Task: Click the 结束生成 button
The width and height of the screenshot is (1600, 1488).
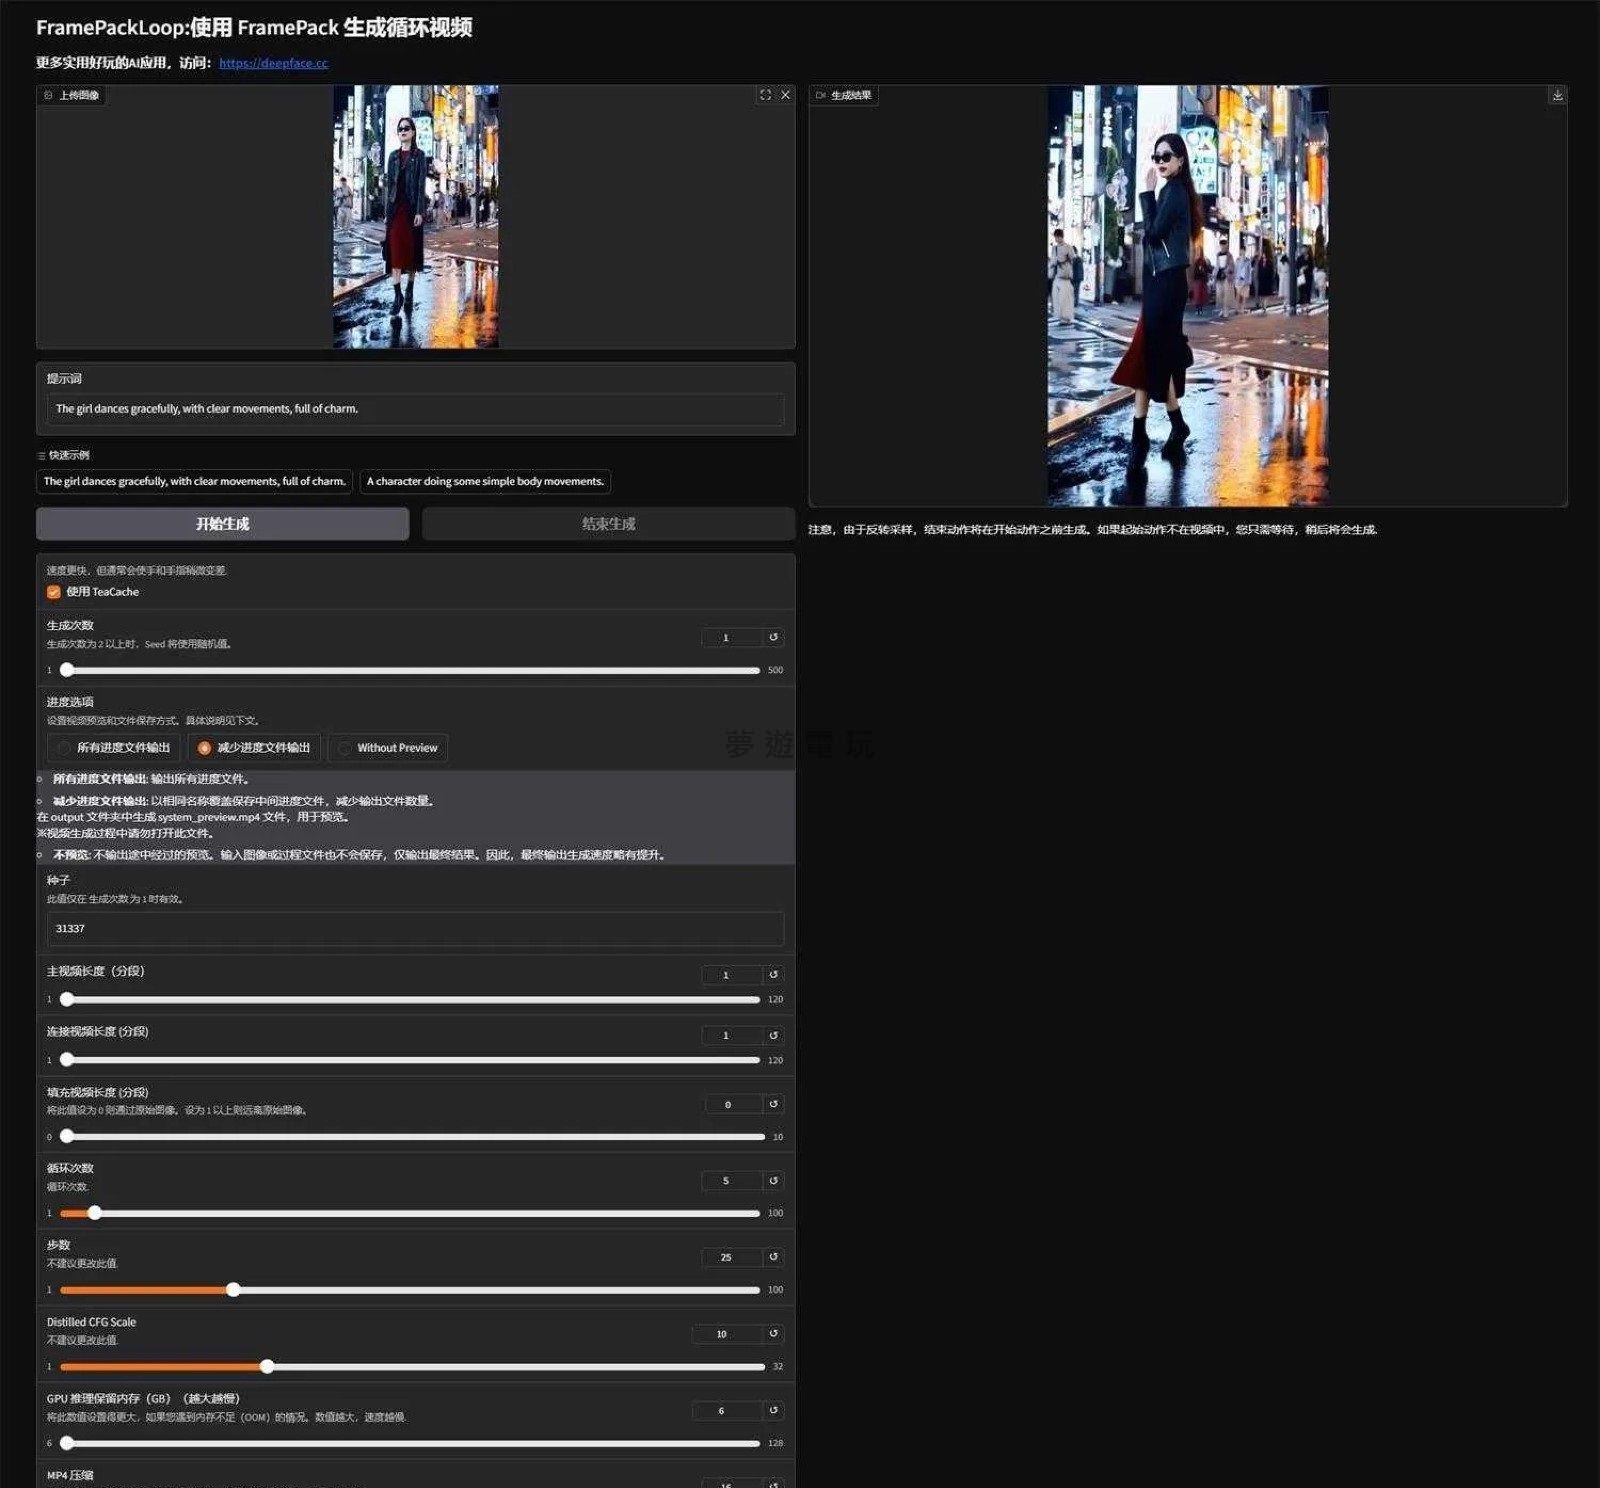Action: (x=608, y=524)
